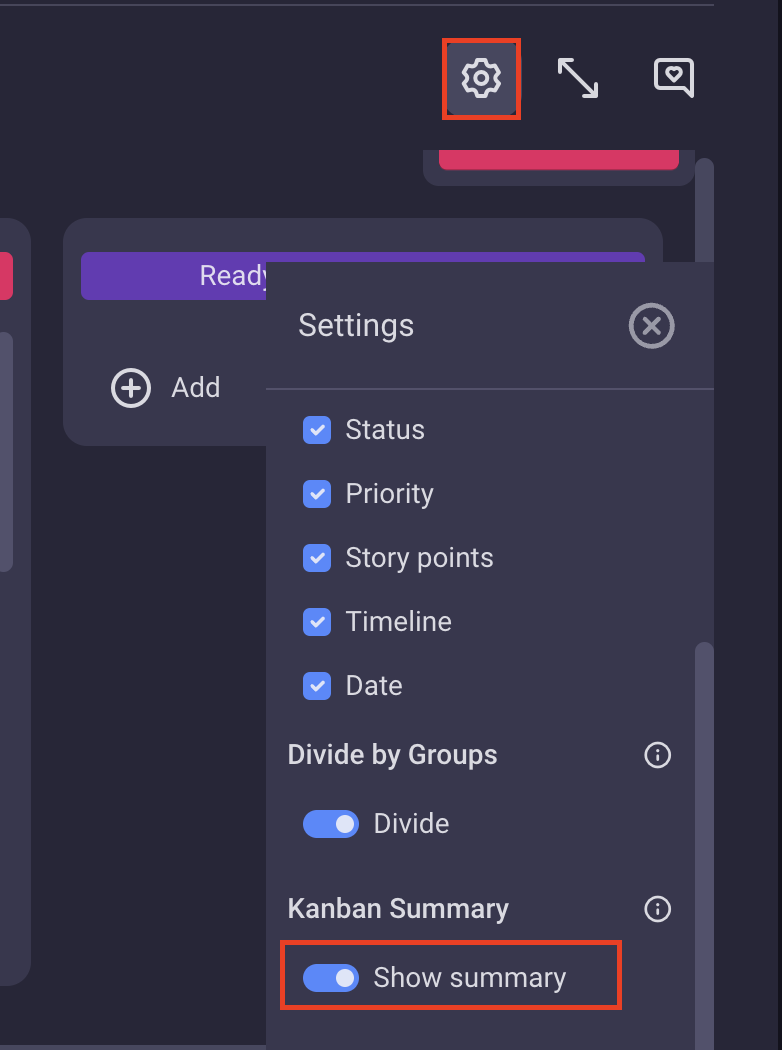Turn off the Divide toggle
Screen dimensions: 782x1050
tap(331, 824)
